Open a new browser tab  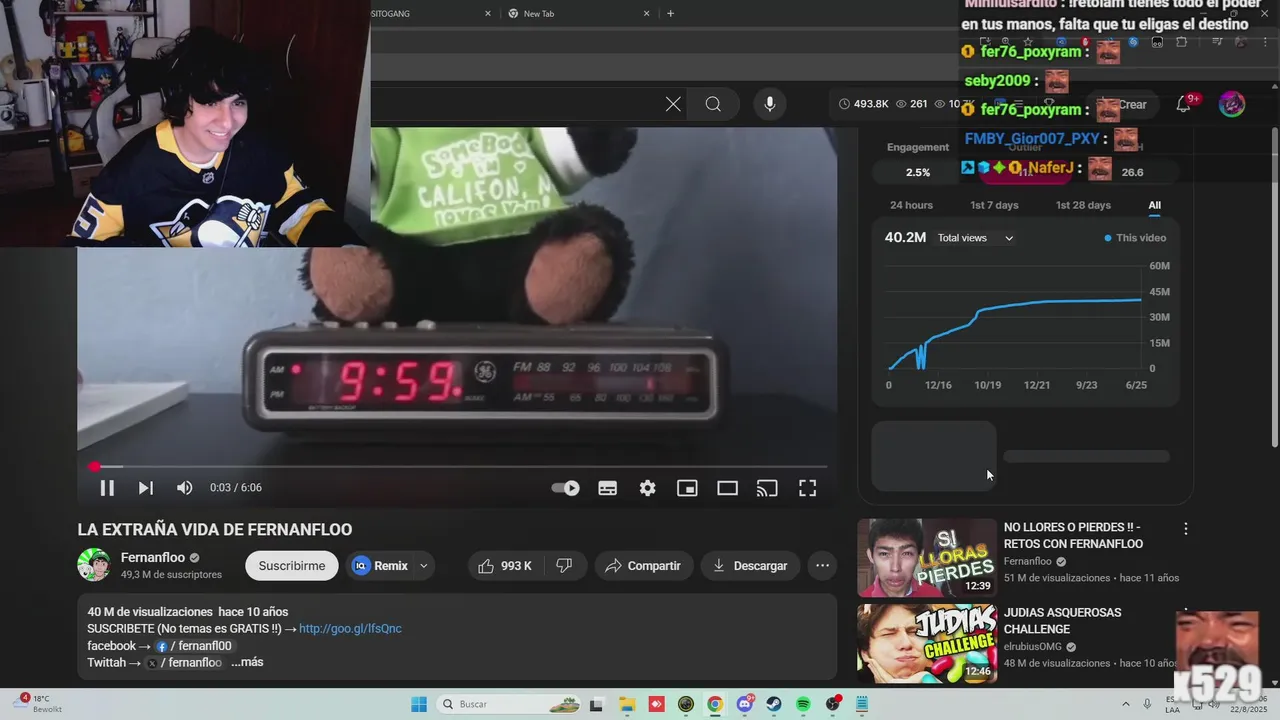670,13
